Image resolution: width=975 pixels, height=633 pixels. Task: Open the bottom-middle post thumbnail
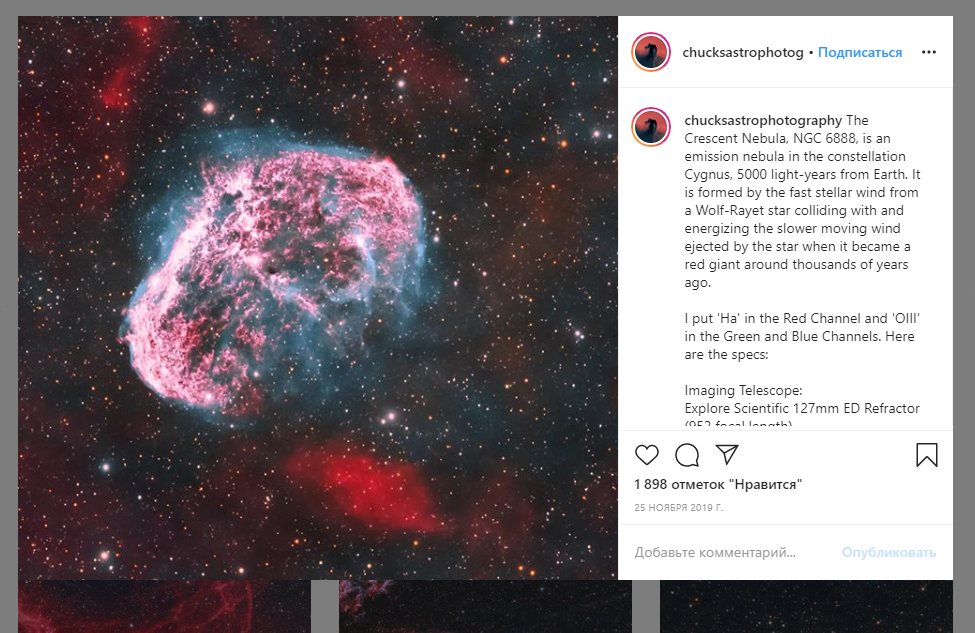(485, 606)
